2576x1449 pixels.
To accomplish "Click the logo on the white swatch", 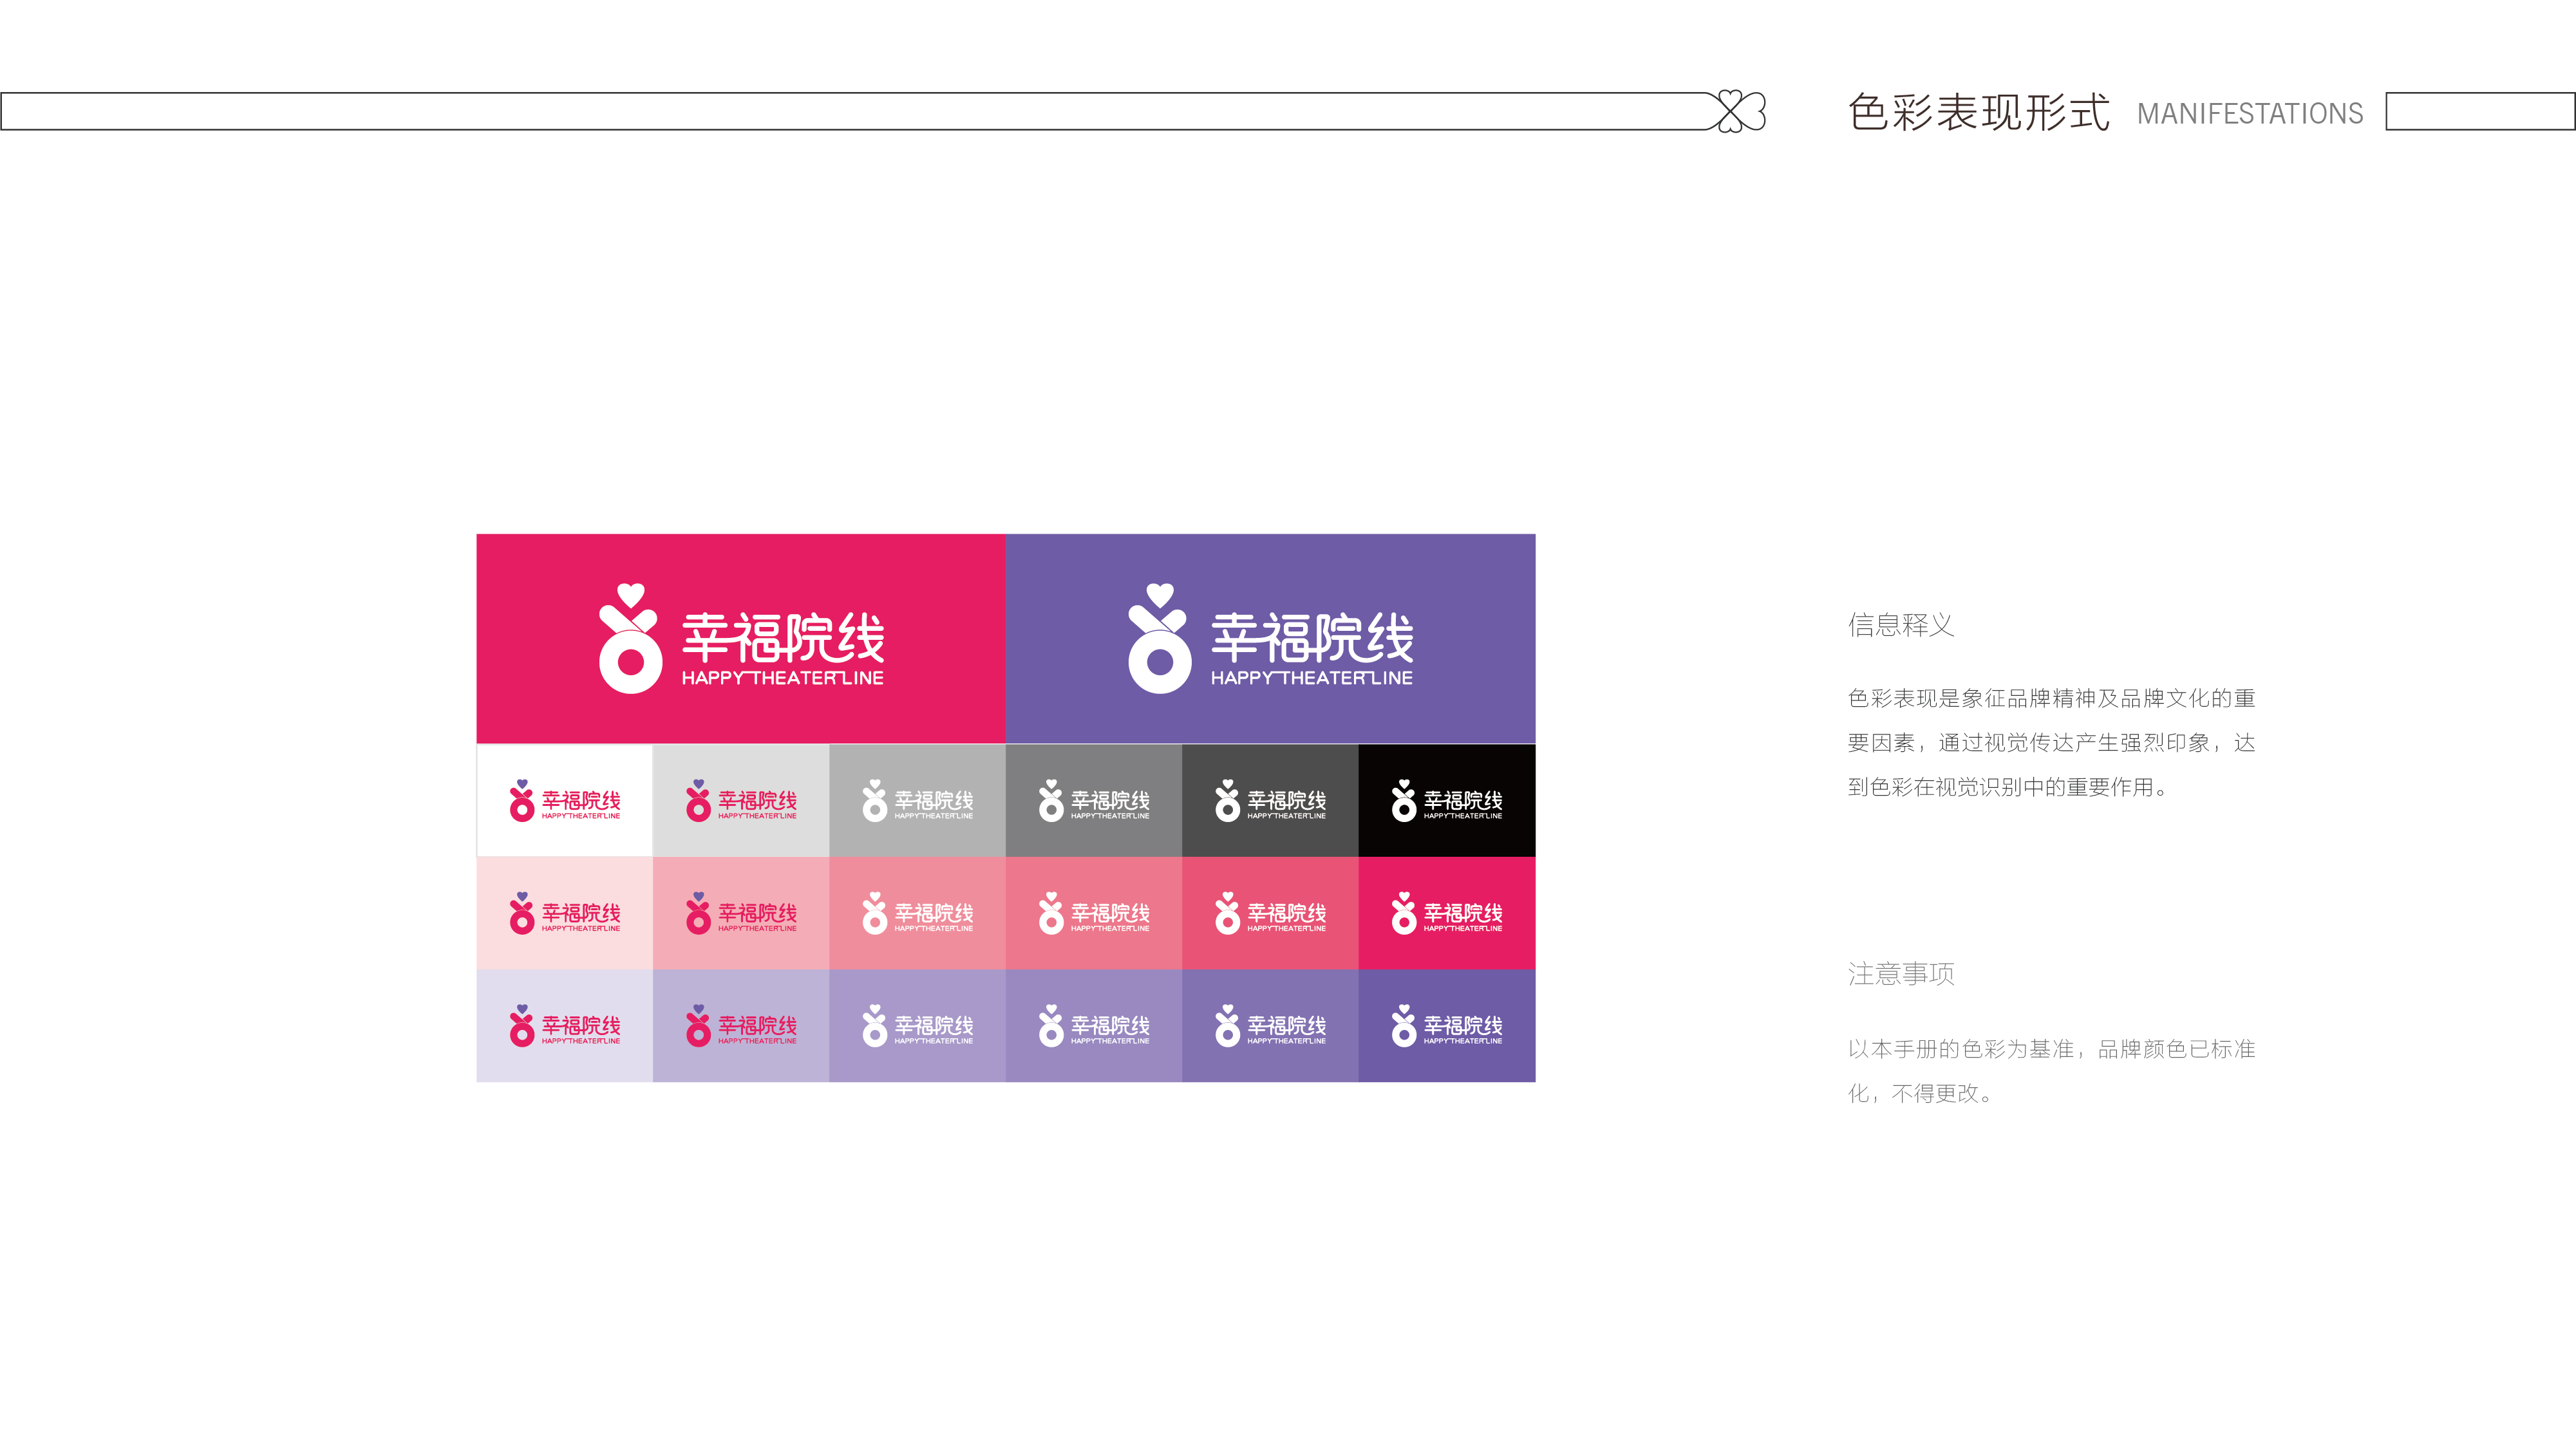I will (x=565, y=801).
